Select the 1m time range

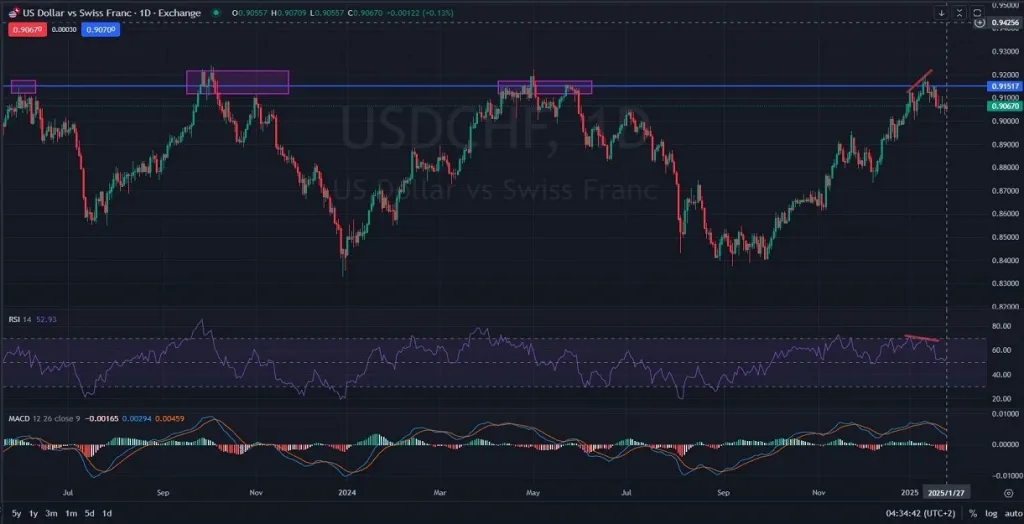72,513
